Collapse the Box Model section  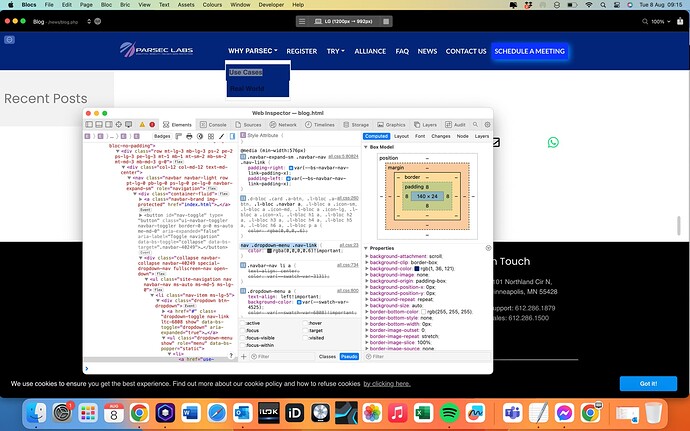pyautogui.click(x=366, y=147)
